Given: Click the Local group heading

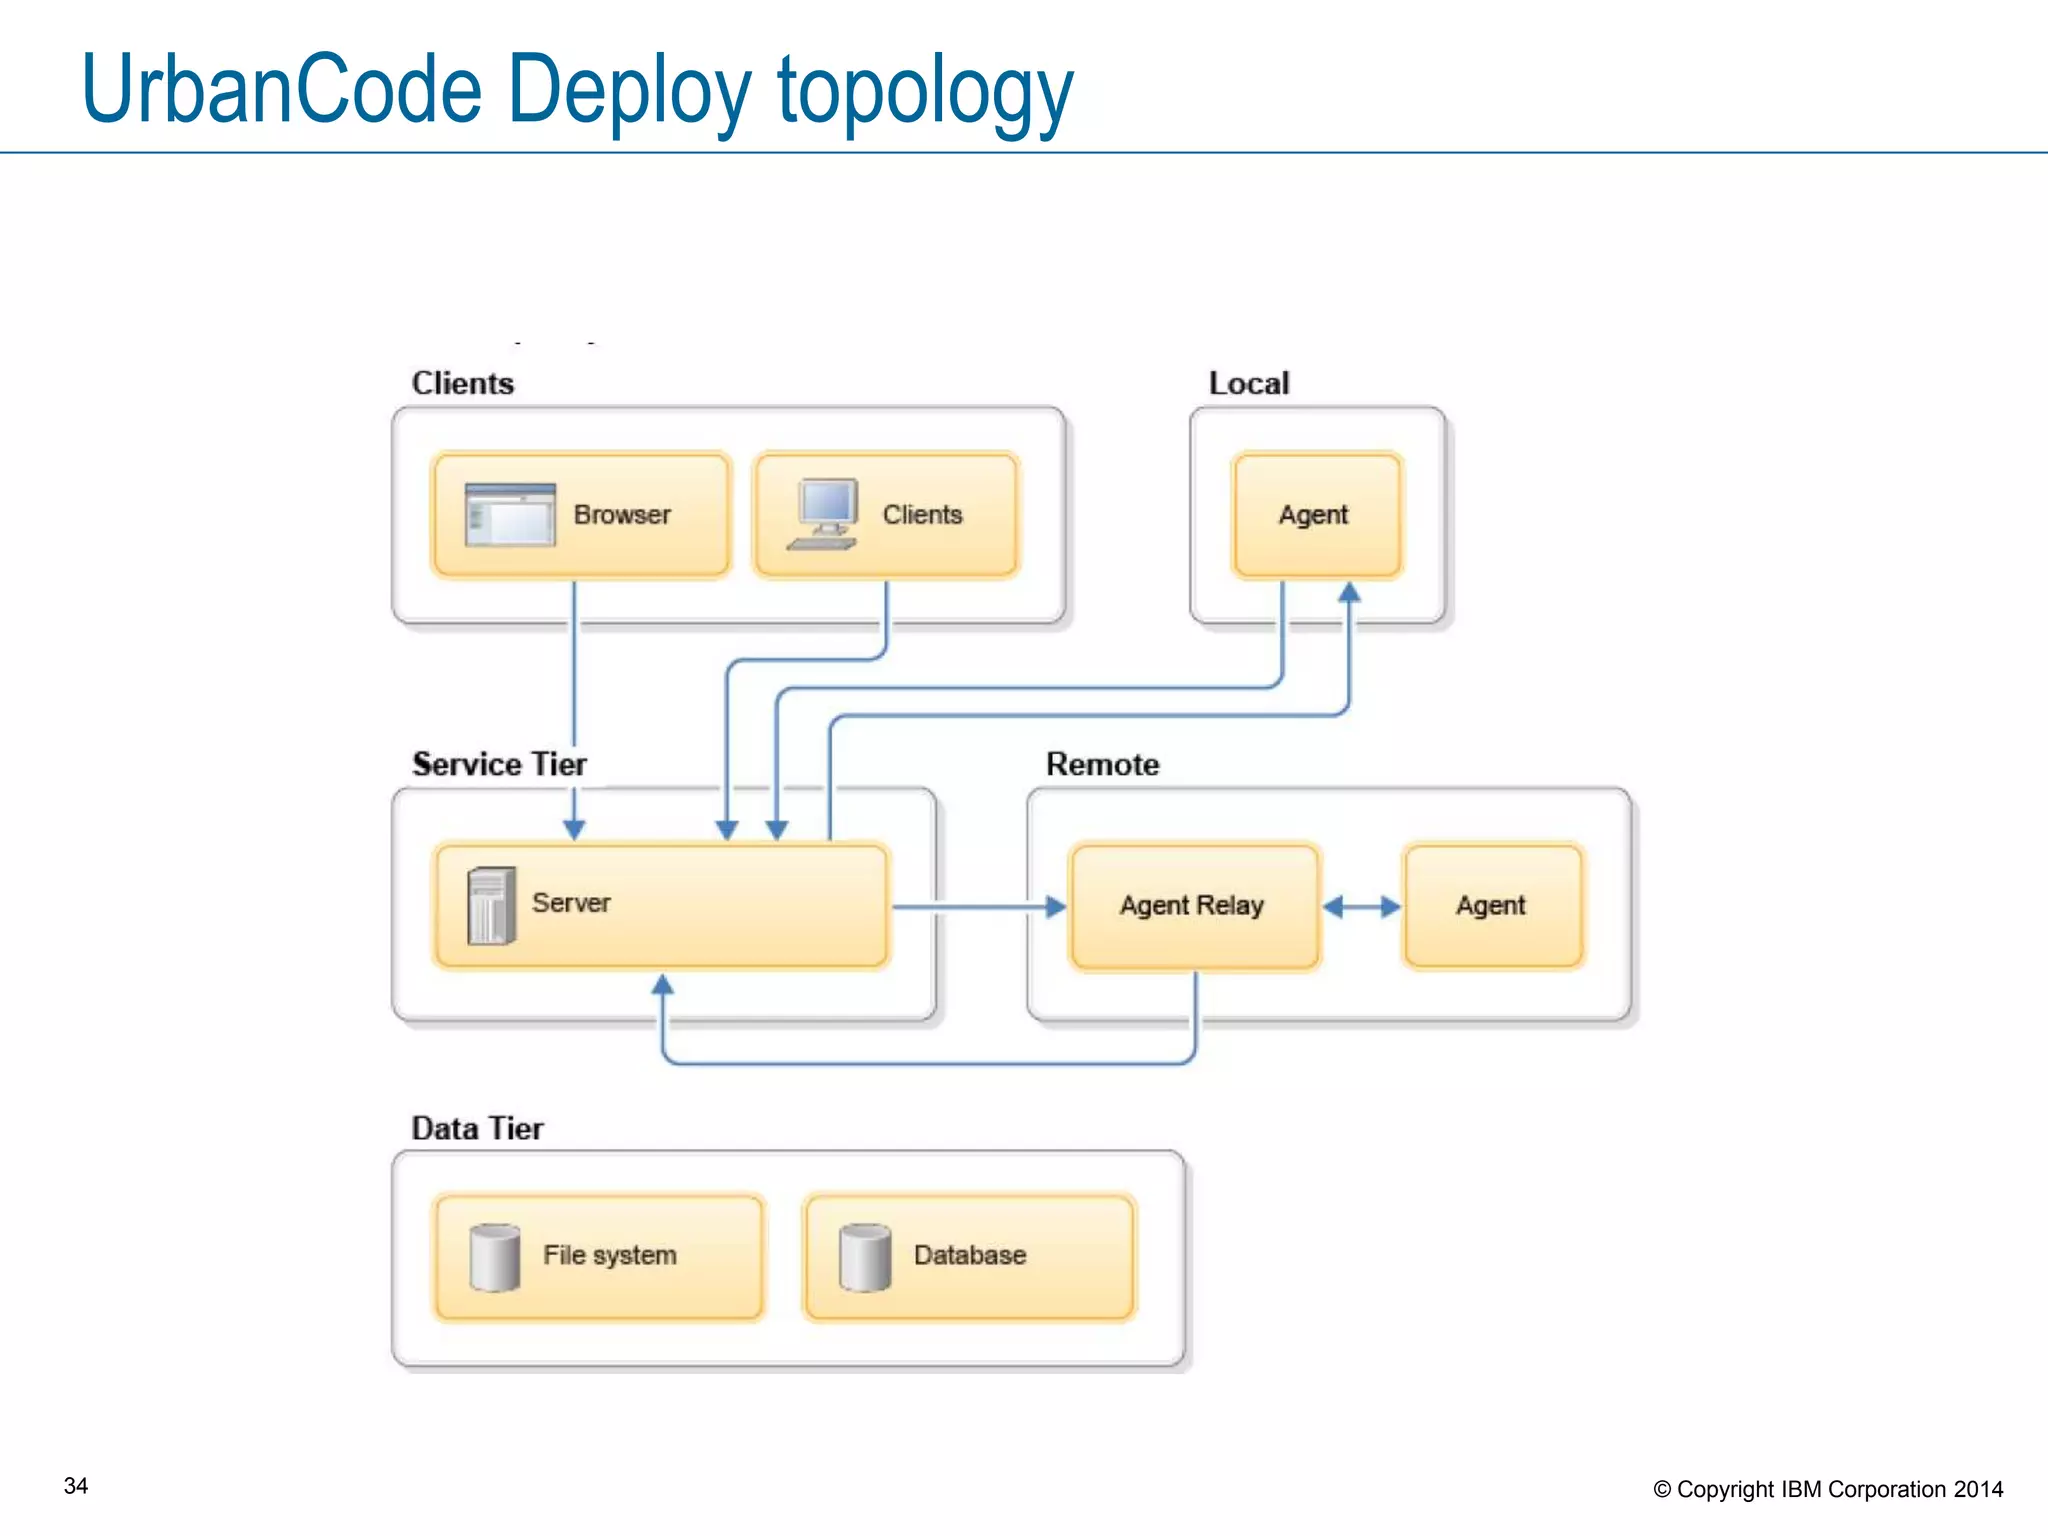Looking at the screenshot, I should [x=1248, y=383].
